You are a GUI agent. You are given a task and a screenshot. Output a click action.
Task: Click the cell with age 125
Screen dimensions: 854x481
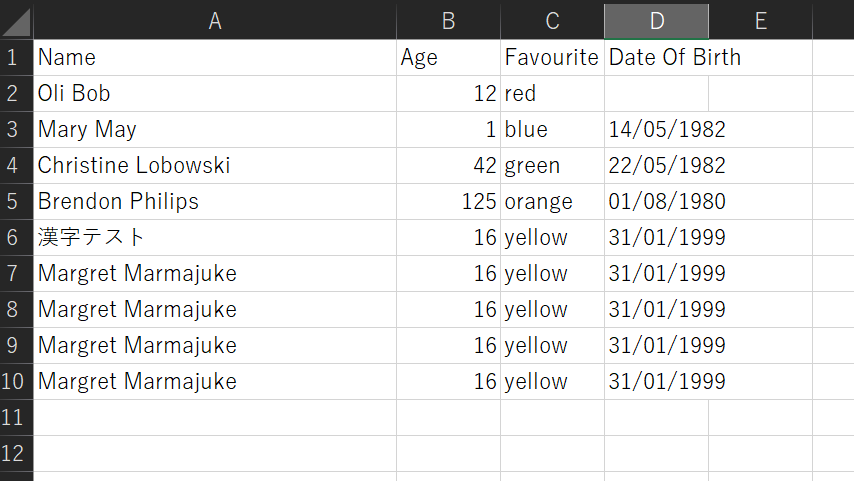coord(448,201)
